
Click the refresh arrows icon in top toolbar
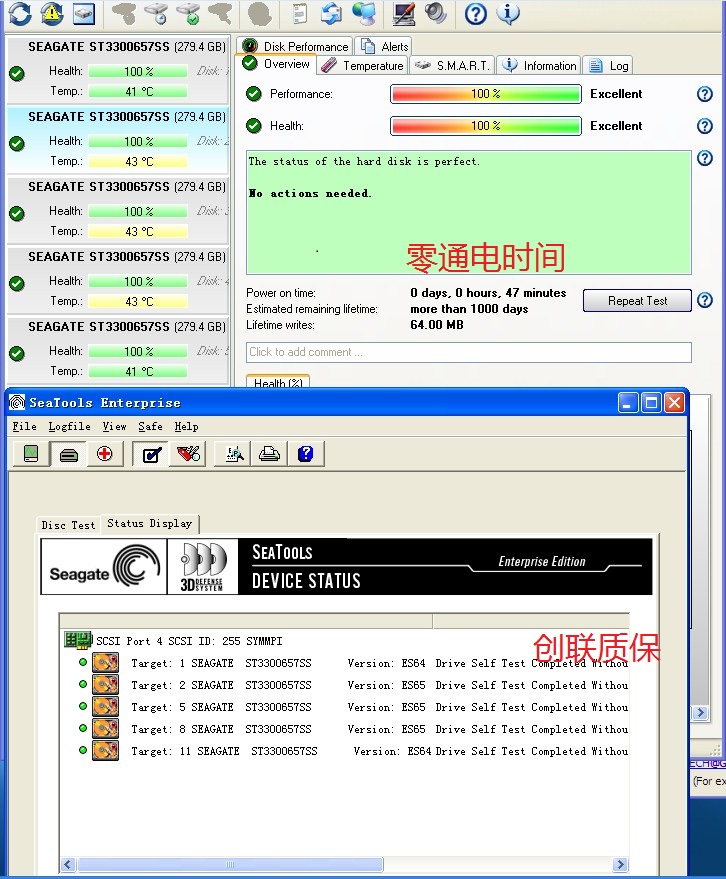coord(20,14)
